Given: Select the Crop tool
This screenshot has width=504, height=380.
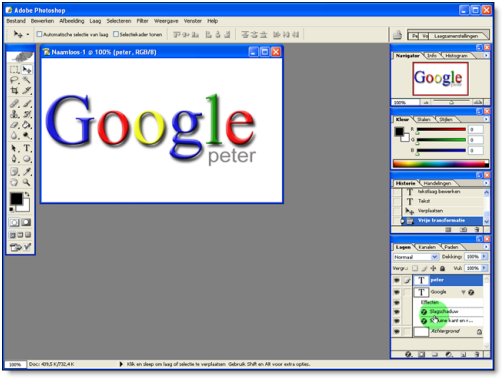Looking at the screenshot, I should (14, 90).
